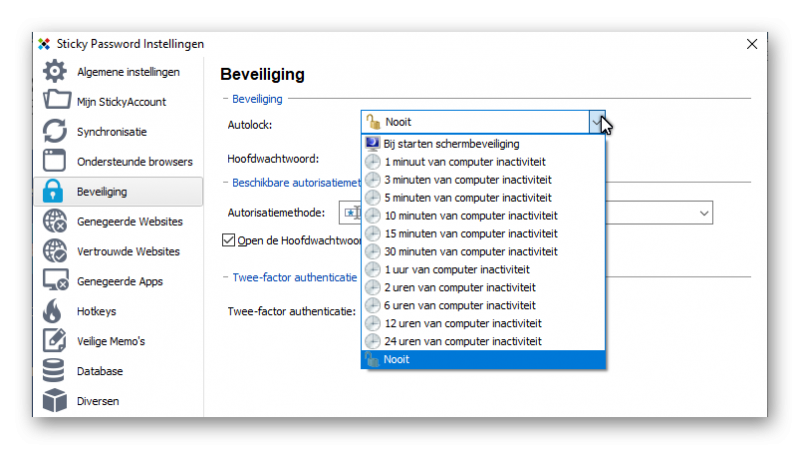Select the Diversen box icon
Viewport: 800px width, 449px height.
55,401
